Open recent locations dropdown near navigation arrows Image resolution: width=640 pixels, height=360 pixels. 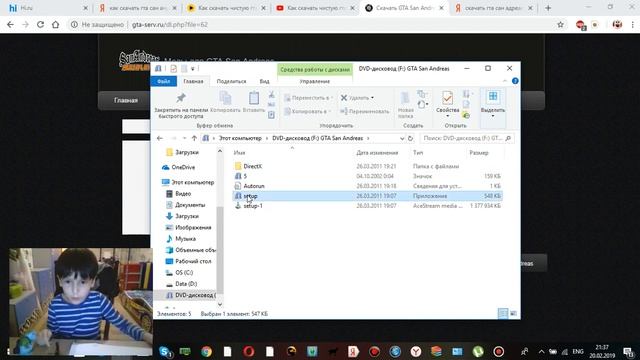click(184, 138)
